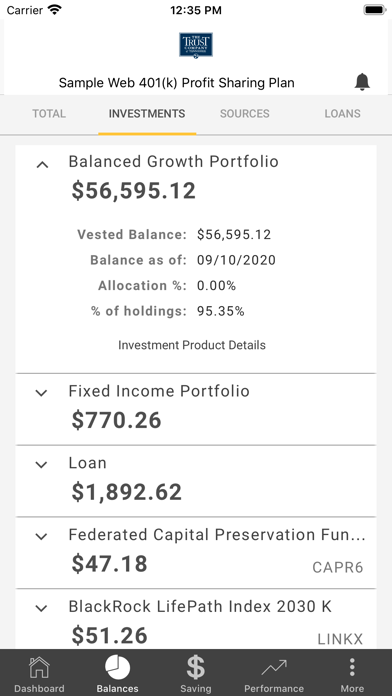Switch to the TOTAL tab
The height and width of the screenshot is (696, 392).
(x=49, y=114)
